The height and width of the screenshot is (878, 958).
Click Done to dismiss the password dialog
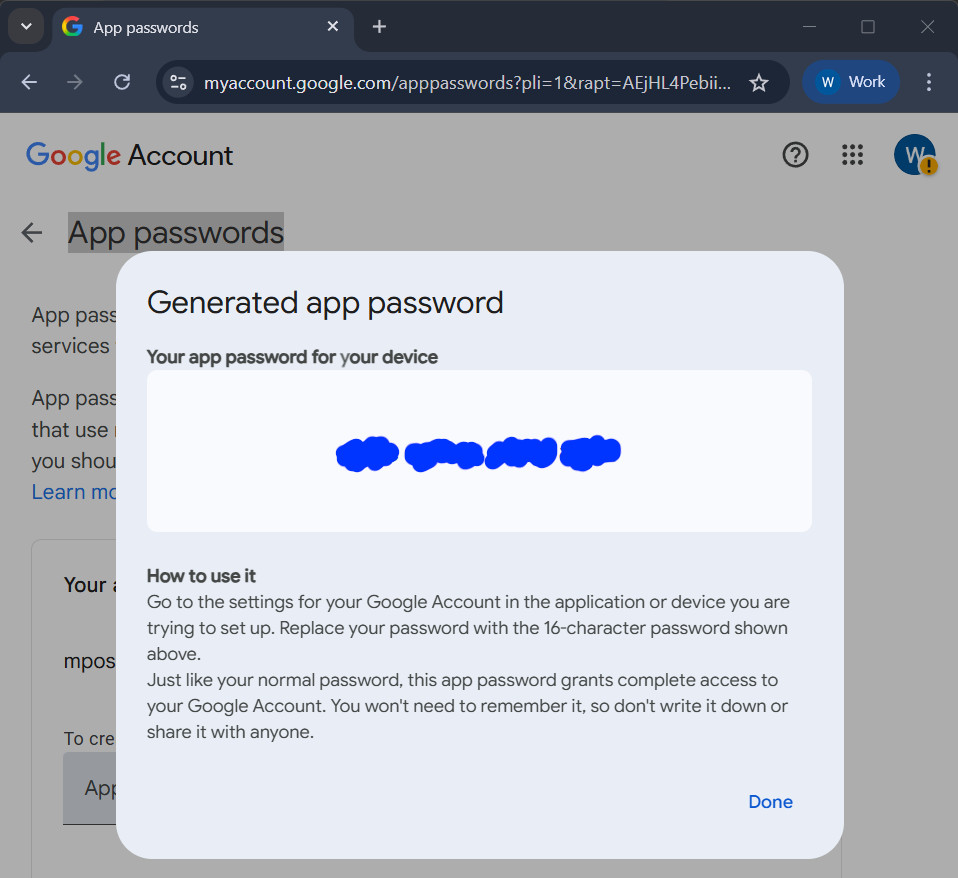coord(770,802)
